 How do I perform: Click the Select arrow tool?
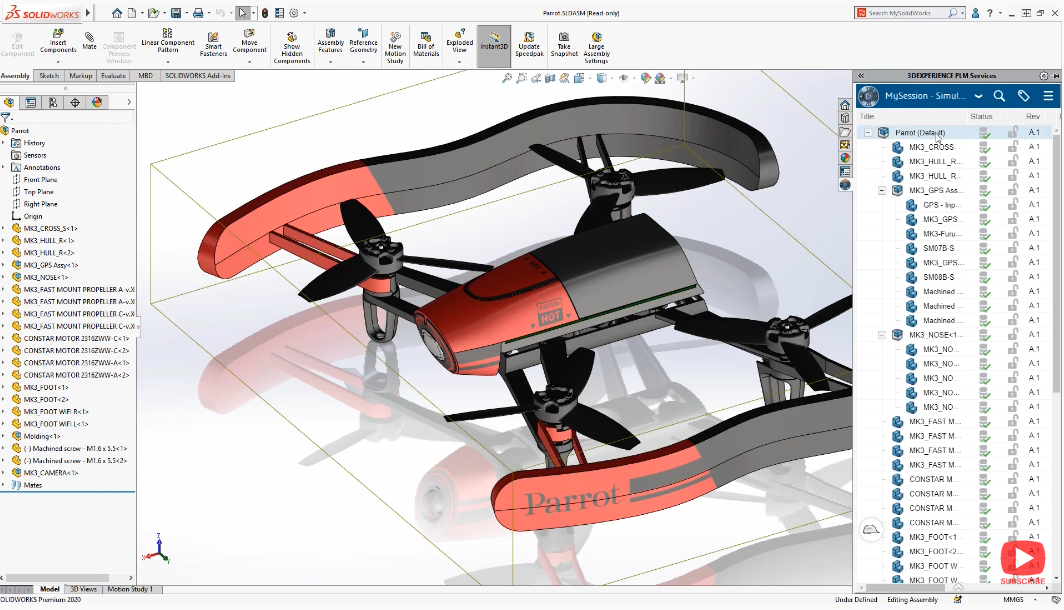(x=242, y=13)
